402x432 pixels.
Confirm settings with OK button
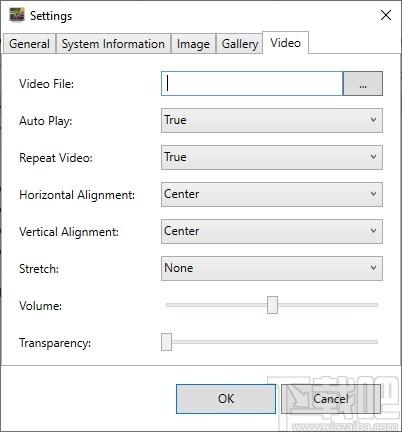[x=226, y=399]
